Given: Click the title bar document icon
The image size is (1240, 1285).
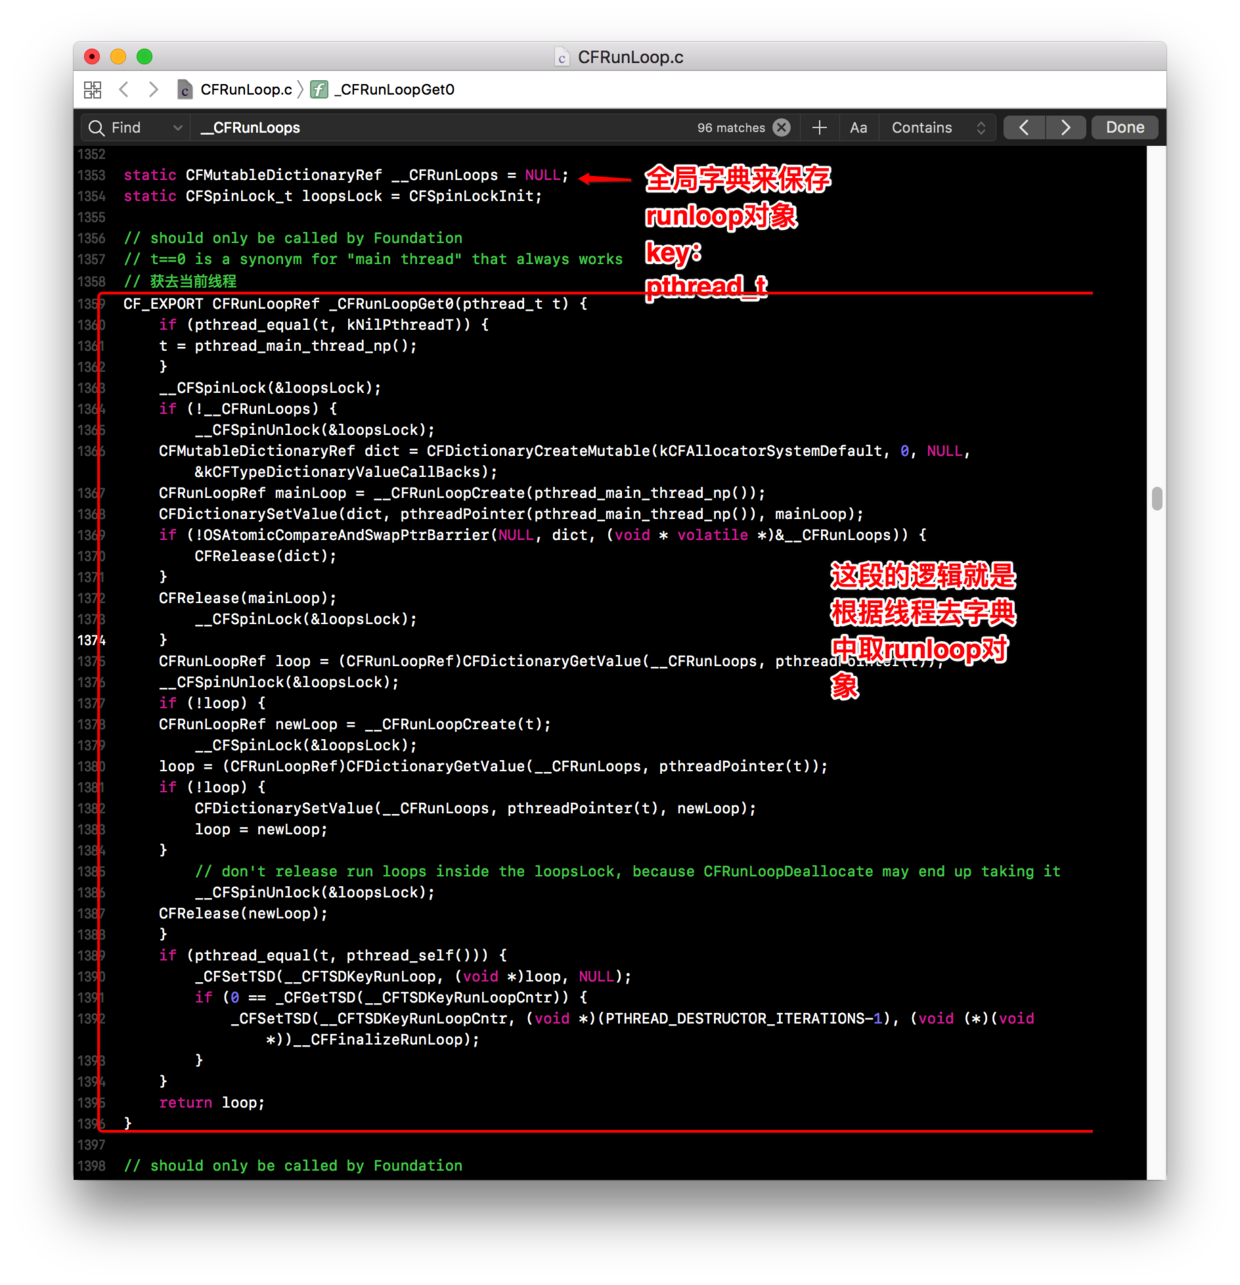Looking at the screenshot, I should [562, 58].
